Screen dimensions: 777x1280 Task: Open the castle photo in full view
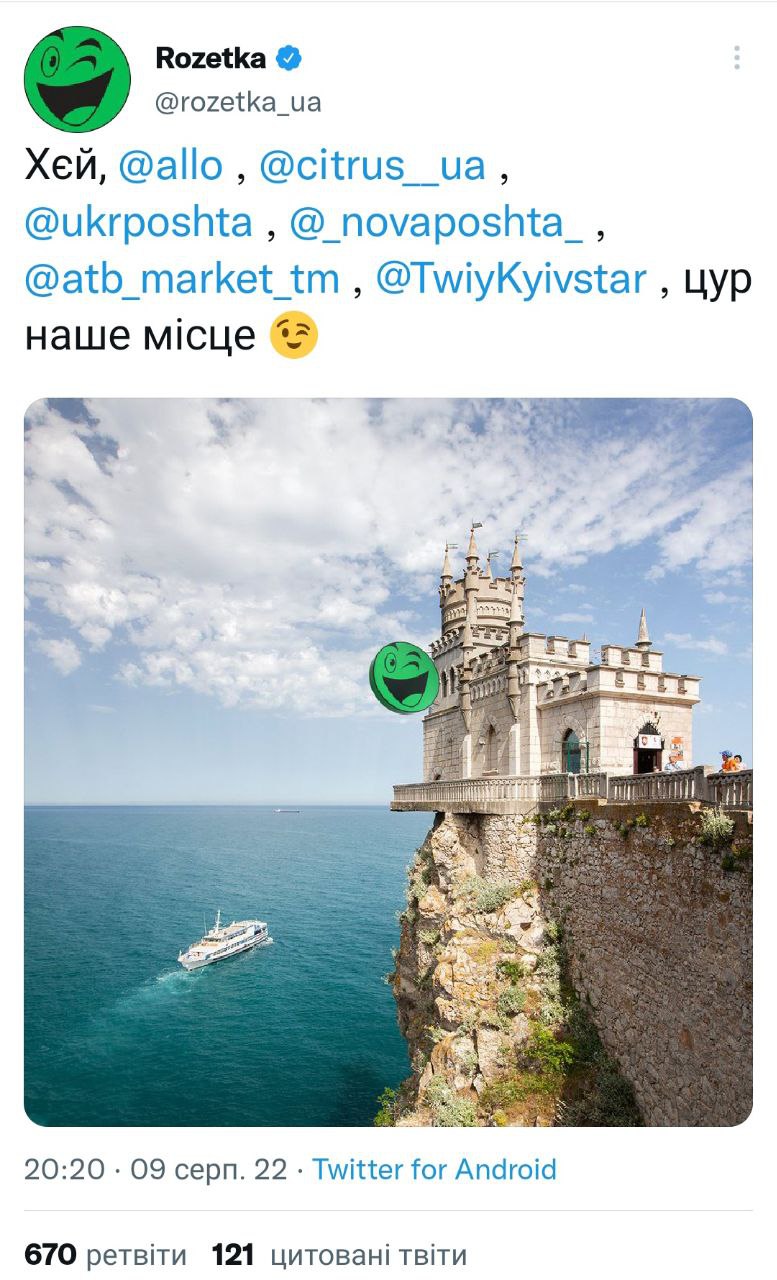point(388,762)
